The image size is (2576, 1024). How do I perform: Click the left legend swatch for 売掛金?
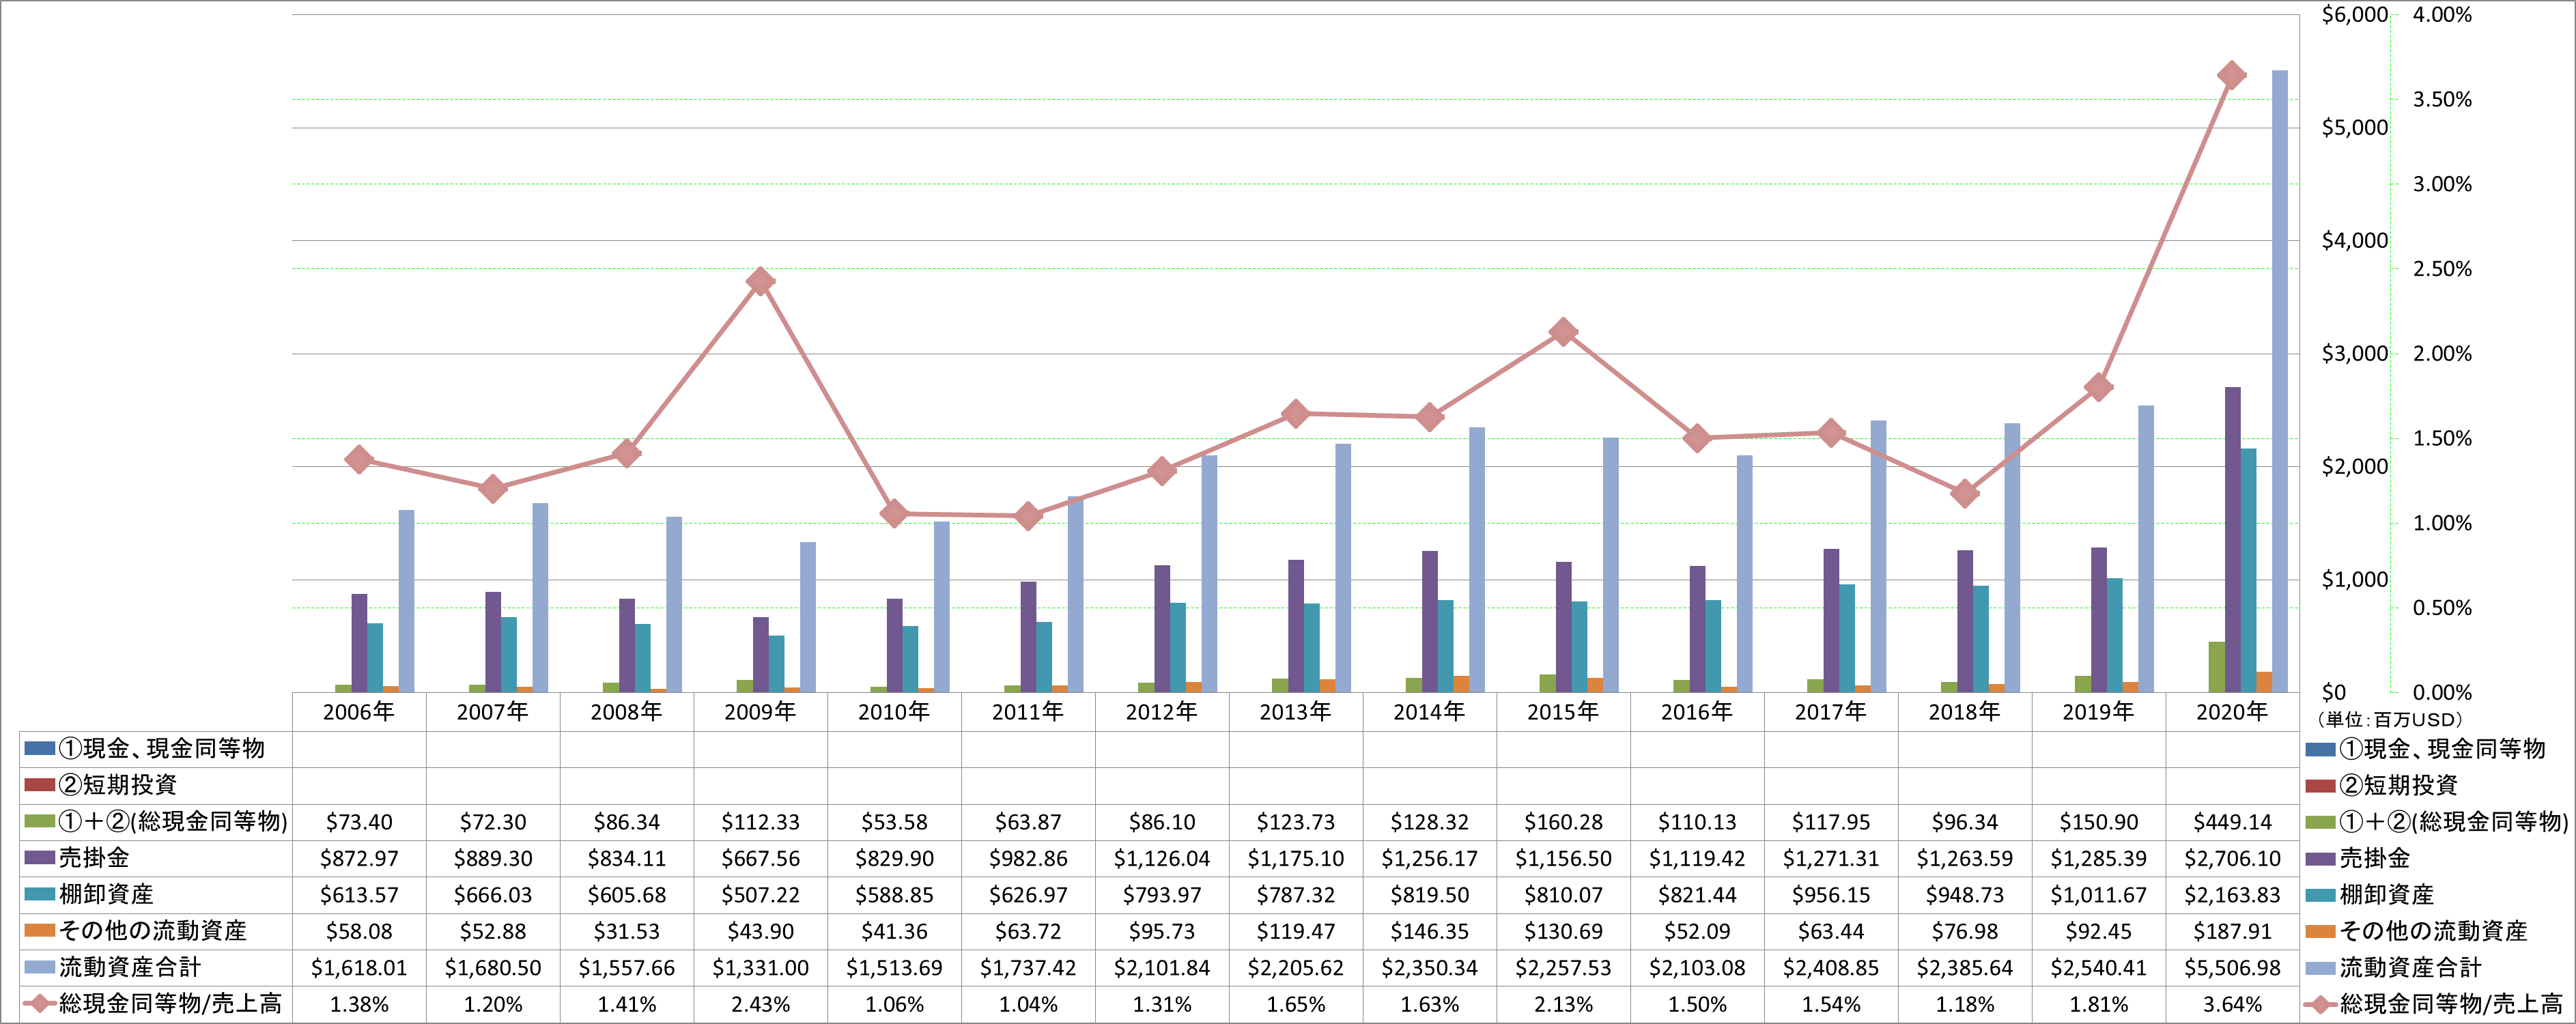39,858
